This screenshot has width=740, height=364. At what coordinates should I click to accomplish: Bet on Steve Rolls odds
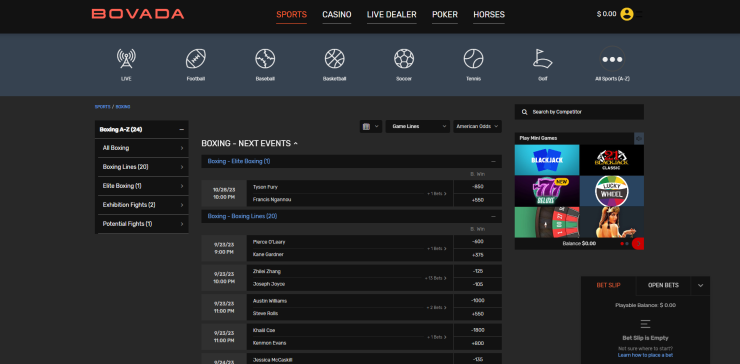tap(478, 314)
